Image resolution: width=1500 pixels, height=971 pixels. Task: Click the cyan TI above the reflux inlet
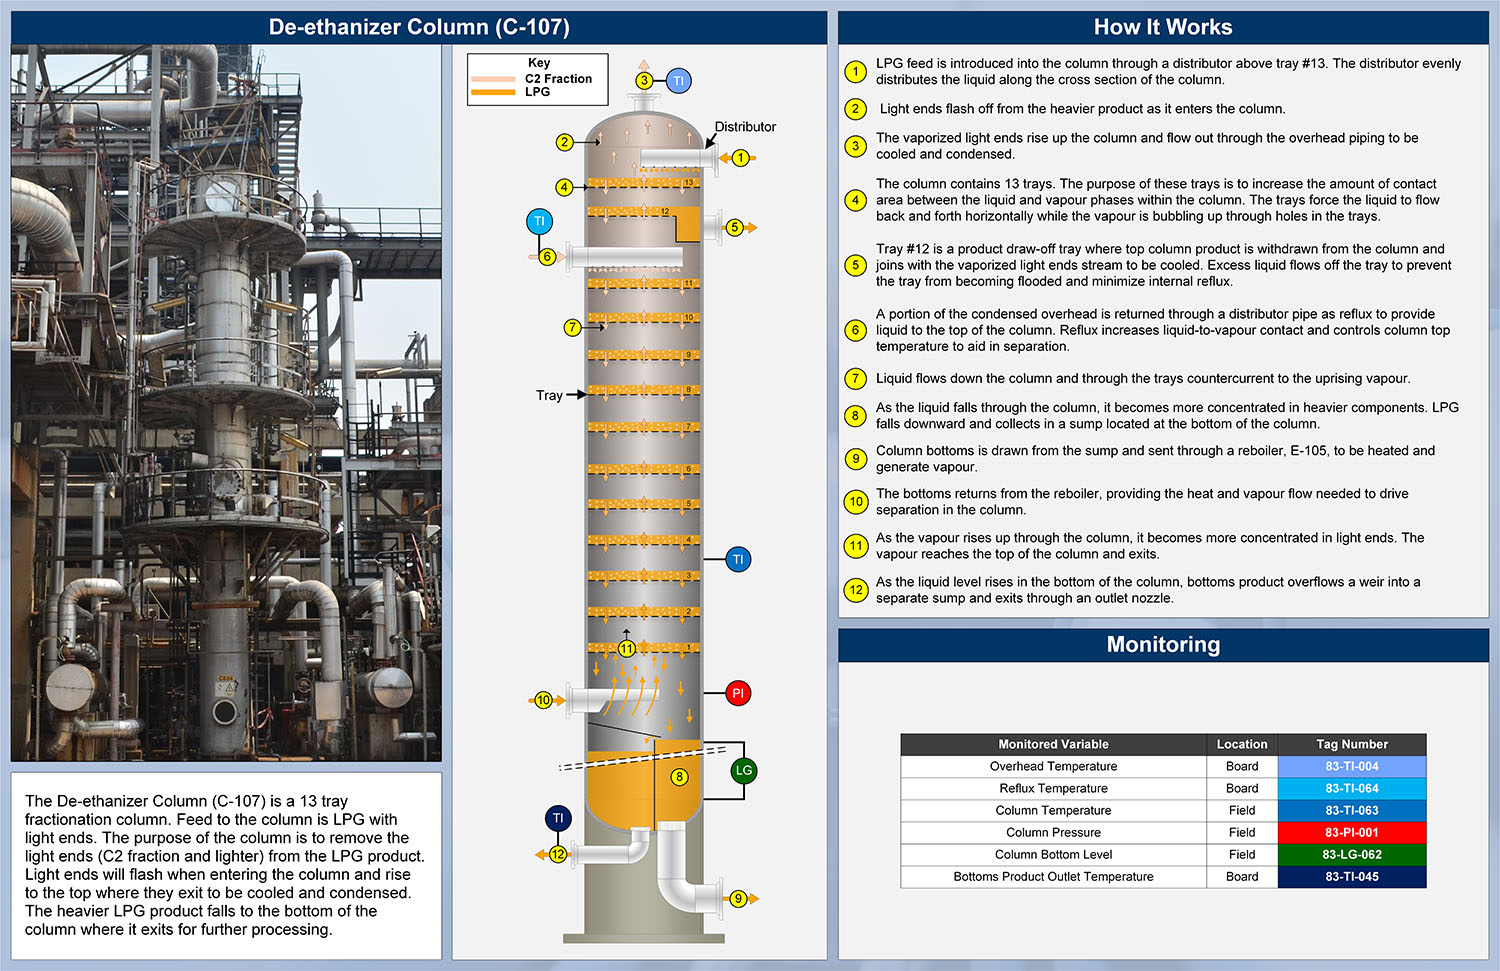pos(539,221)
